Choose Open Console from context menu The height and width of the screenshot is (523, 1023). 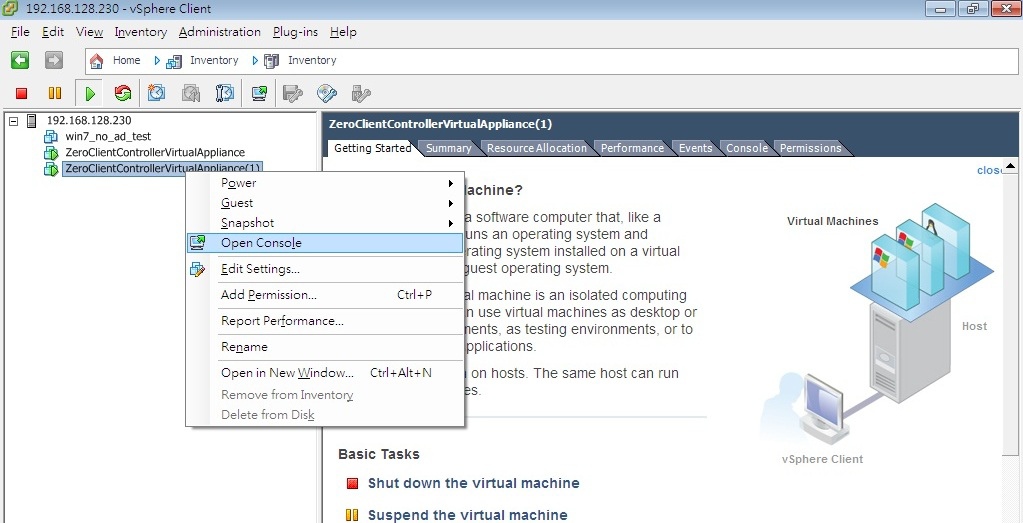[325, 243]
